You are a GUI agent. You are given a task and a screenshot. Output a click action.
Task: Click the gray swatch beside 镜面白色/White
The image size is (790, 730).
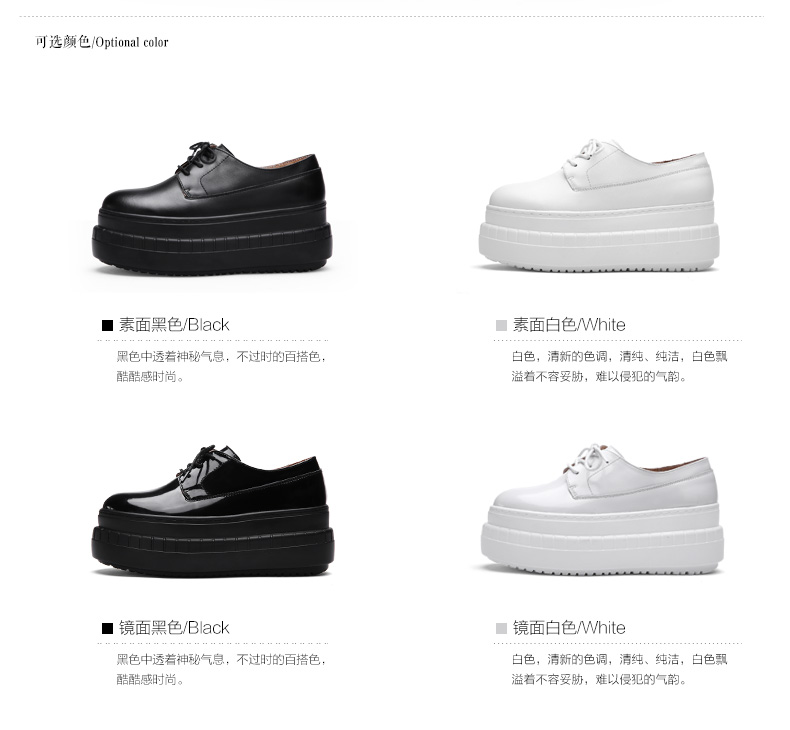click(501, 628)
